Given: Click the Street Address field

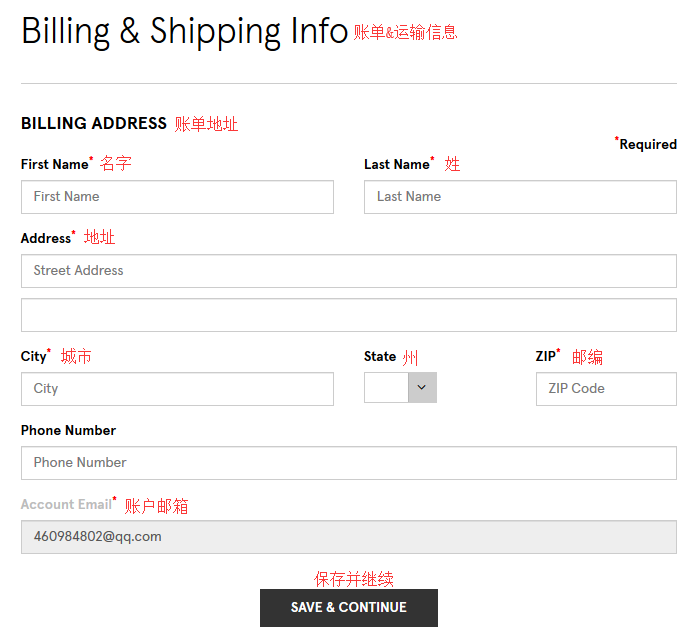Looking at the screenshot, I should point(348,271).
